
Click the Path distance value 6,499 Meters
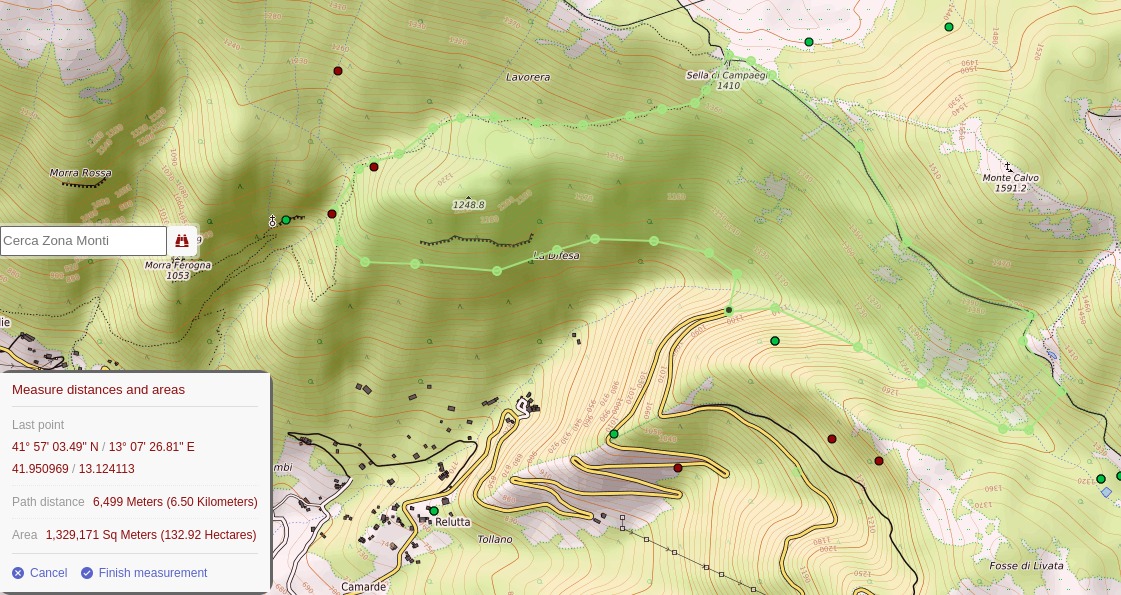[175, 502]
